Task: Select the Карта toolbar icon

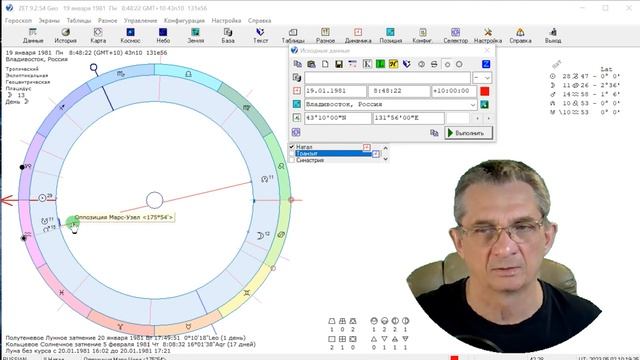Action: [98, 36]
